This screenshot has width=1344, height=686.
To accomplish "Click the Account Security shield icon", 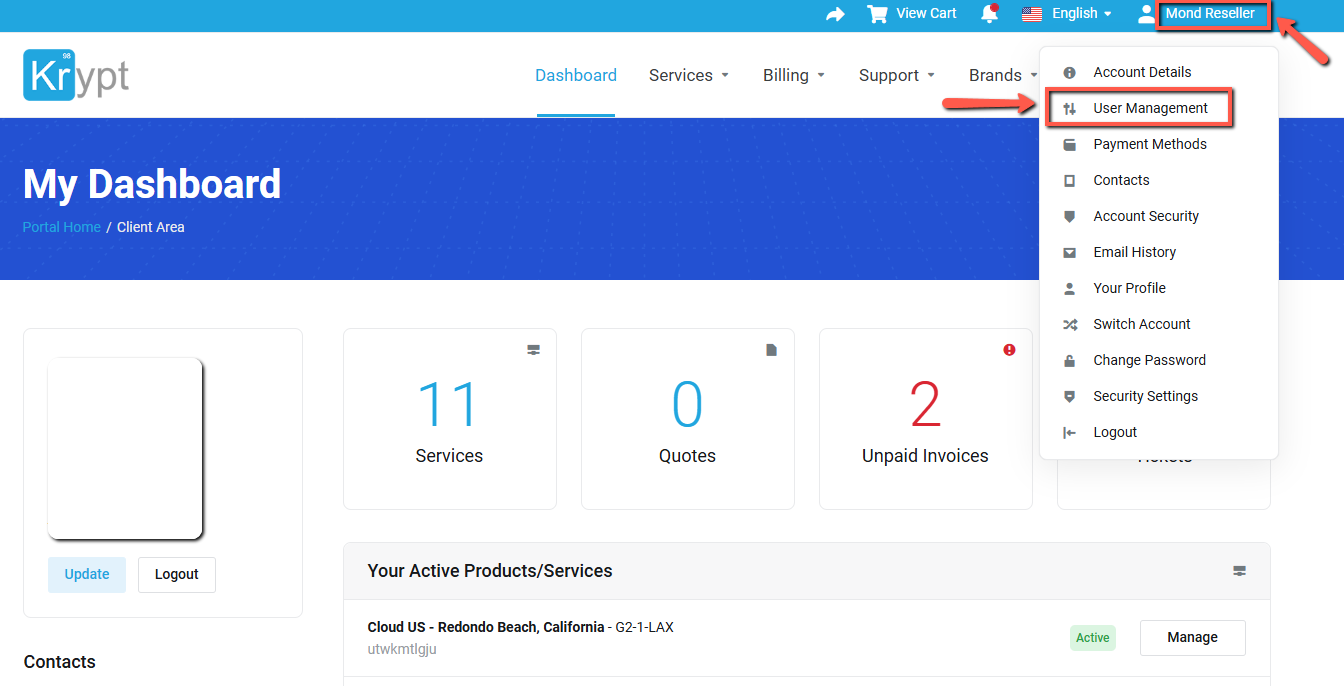I will click(1070, 216).
